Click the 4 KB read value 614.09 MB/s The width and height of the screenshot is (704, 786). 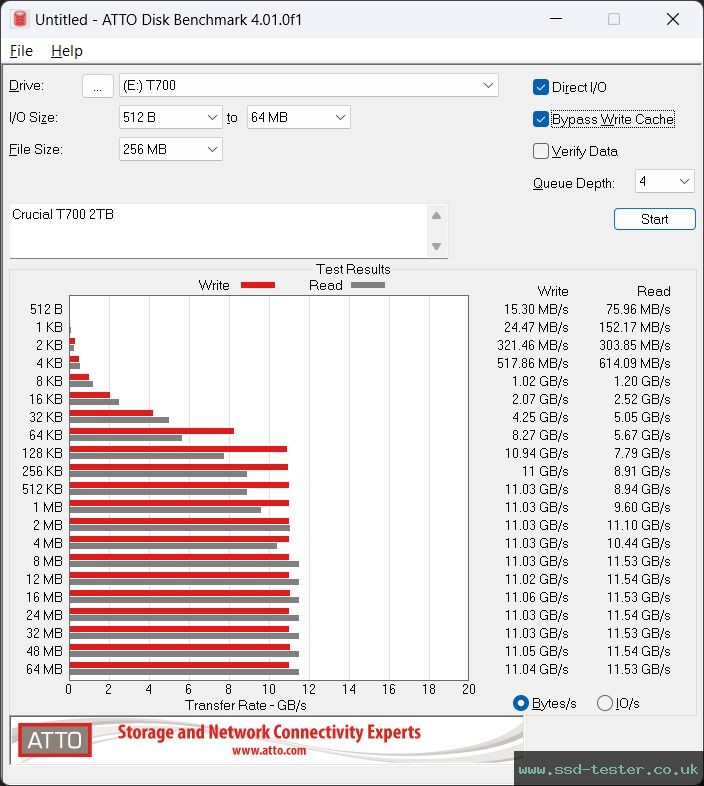(634, 363)
